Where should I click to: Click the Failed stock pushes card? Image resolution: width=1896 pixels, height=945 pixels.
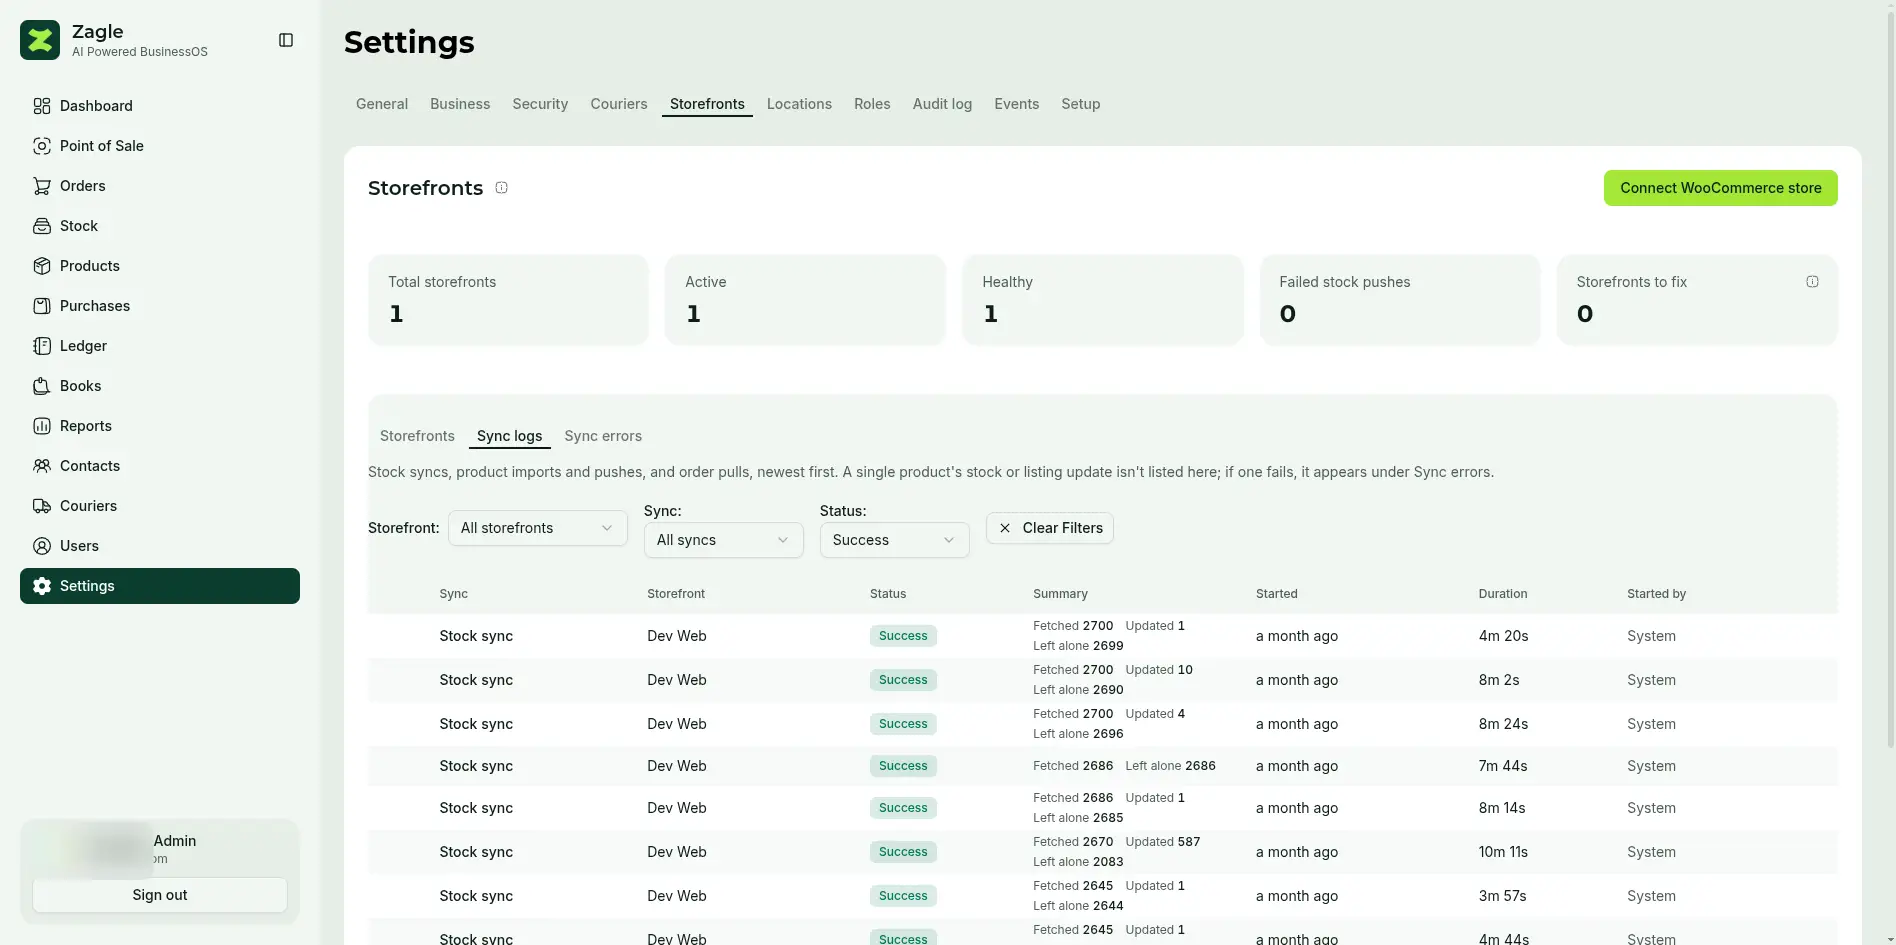pyautogui.click(x=1400, y=300)
